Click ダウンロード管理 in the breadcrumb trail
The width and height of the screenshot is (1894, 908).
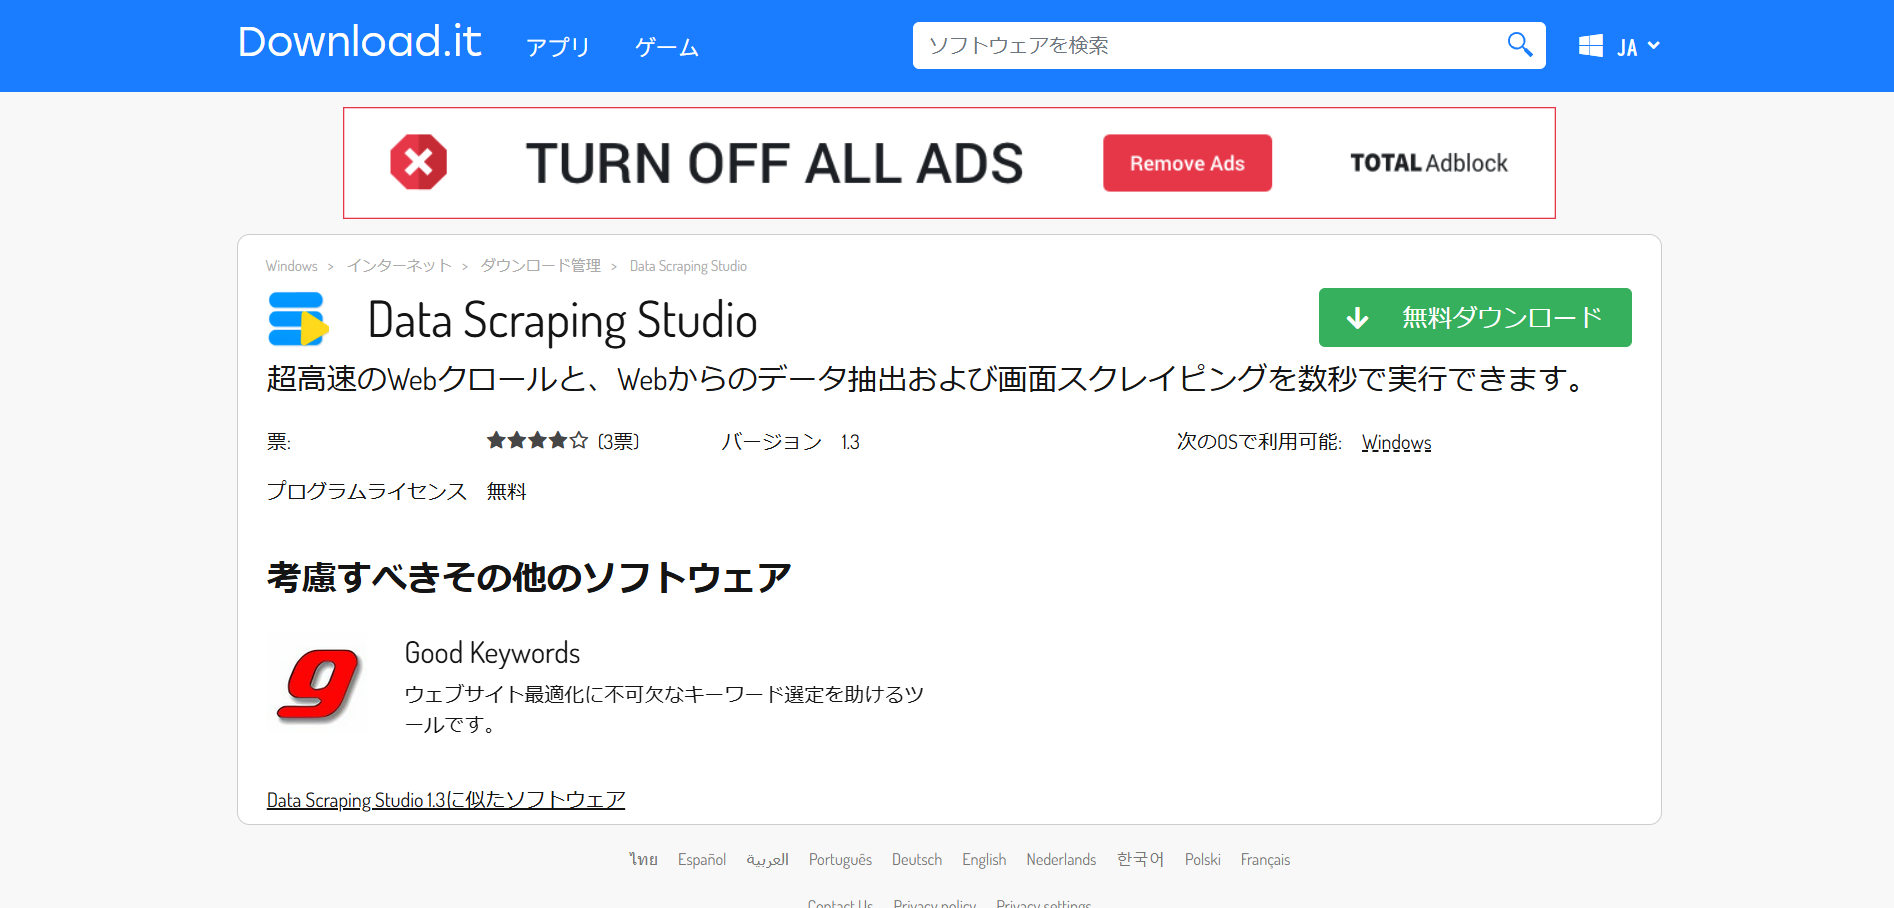[540, 265]
